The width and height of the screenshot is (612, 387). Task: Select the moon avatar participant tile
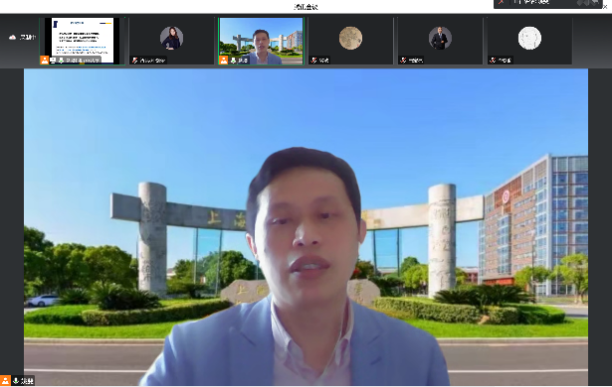coord(350,41)
